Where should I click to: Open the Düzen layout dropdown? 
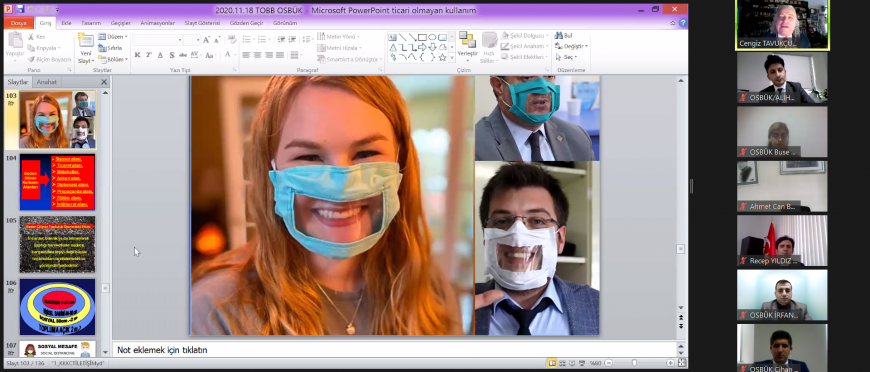113,37
